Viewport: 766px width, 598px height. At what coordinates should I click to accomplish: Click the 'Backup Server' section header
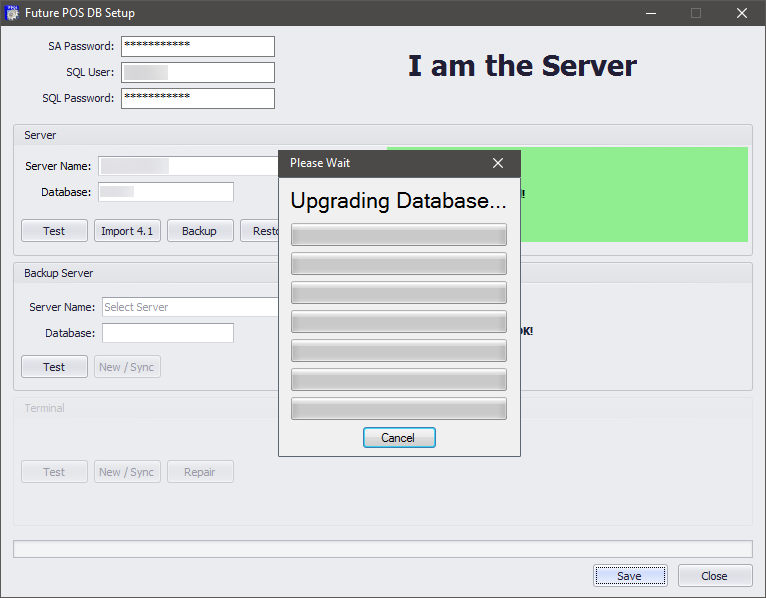59,273
